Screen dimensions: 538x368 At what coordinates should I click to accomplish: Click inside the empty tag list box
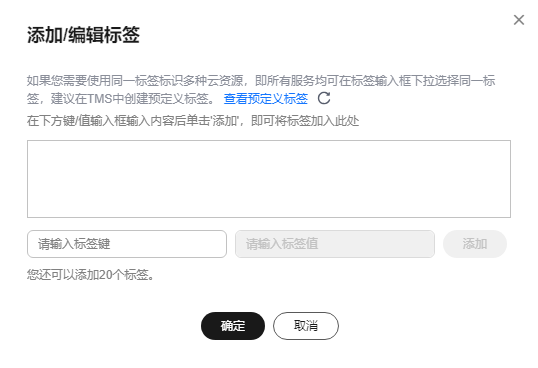pos(269,179)
